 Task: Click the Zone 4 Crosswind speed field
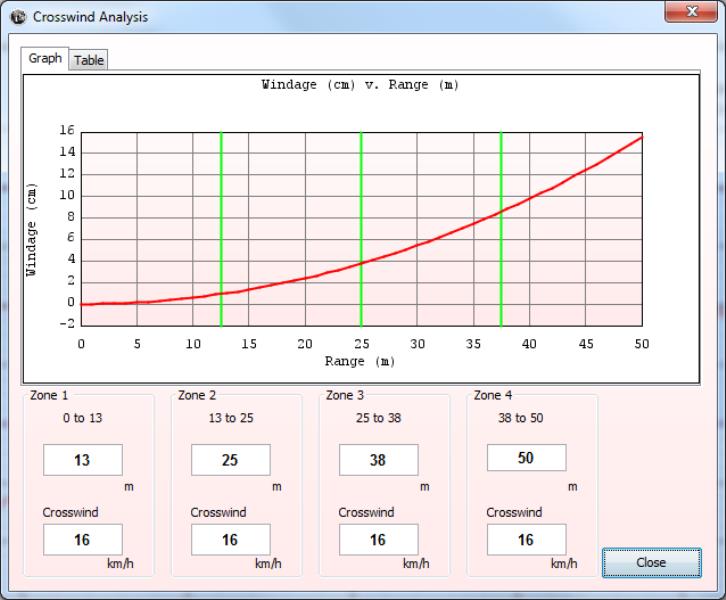(x=526, y=539)
